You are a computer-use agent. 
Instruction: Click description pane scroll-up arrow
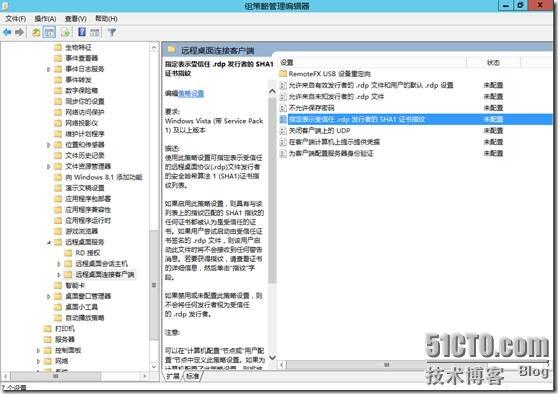pos(272,91)
